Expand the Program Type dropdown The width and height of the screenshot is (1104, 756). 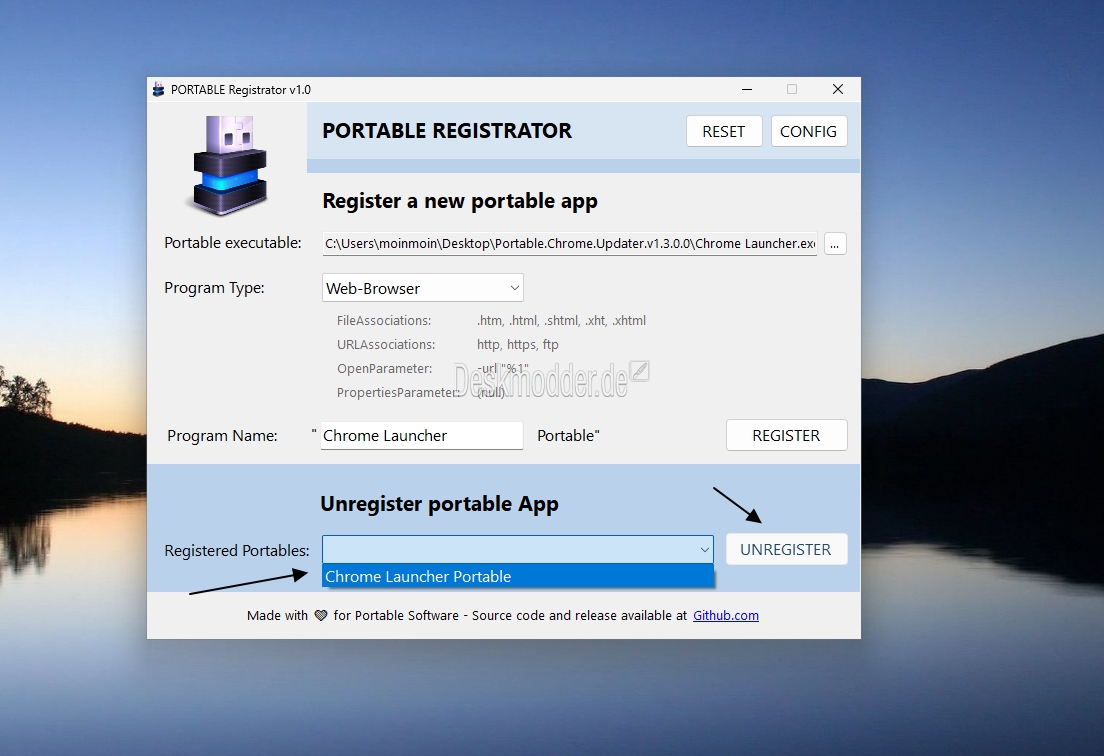pos(422,288)
